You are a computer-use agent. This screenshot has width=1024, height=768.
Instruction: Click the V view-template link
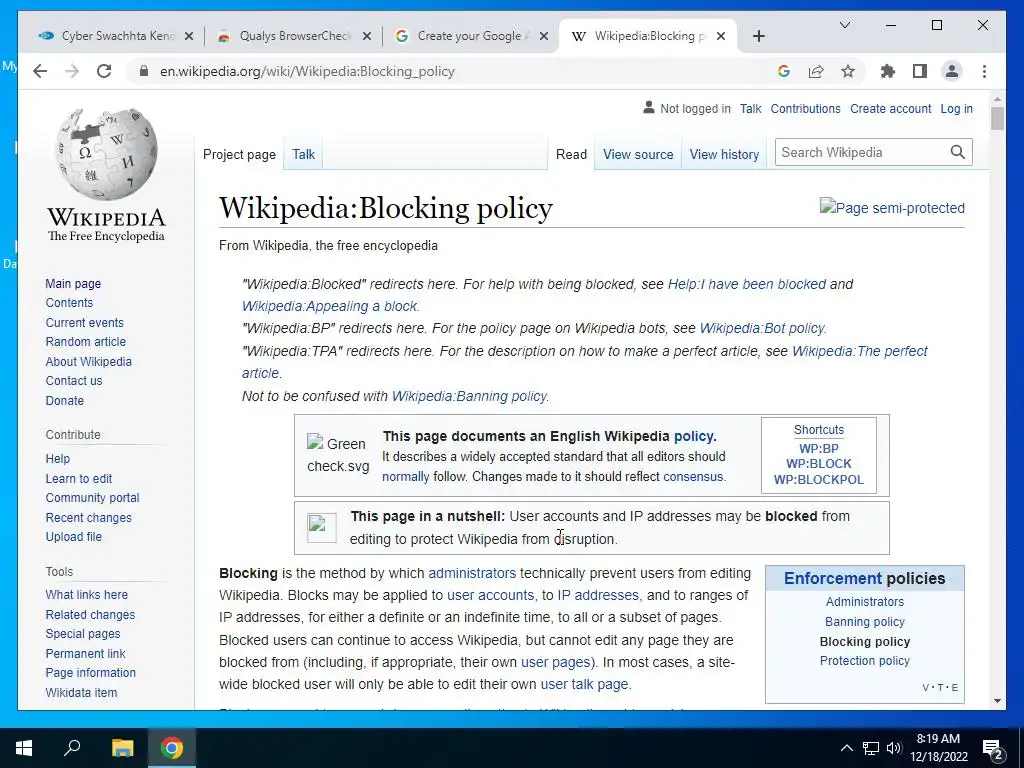coord(925,687)
